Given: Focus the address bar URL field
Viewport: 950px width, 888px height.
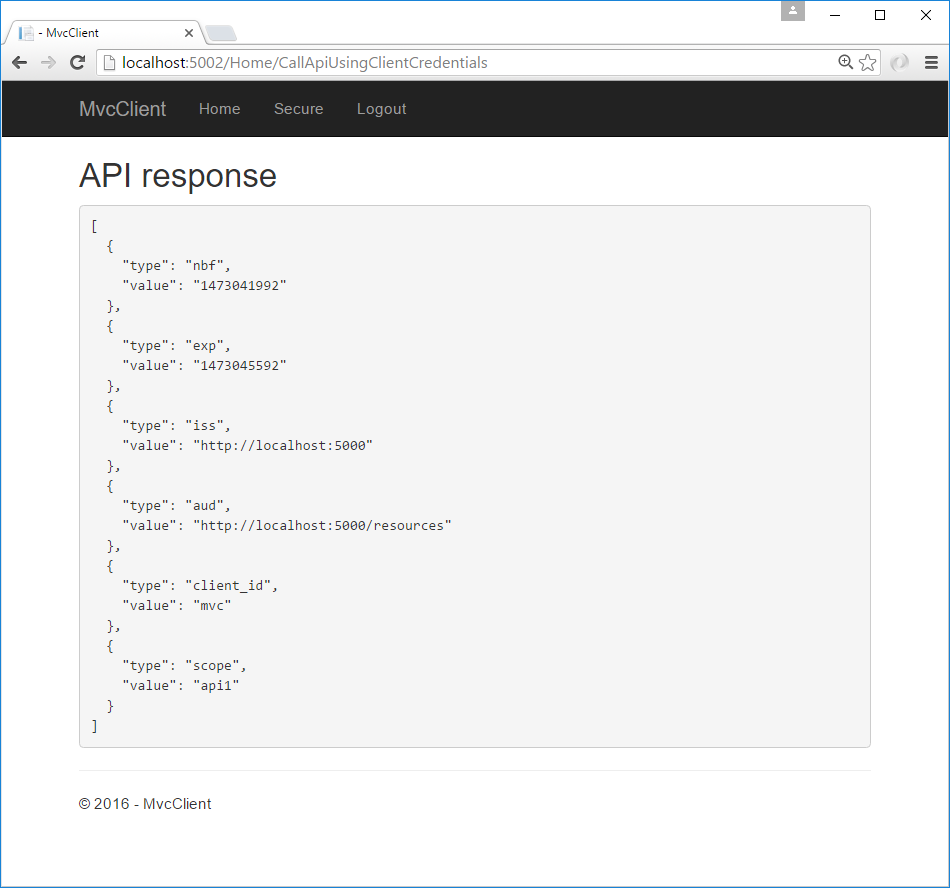Looking at the screenshot, I should click(450, 63).
